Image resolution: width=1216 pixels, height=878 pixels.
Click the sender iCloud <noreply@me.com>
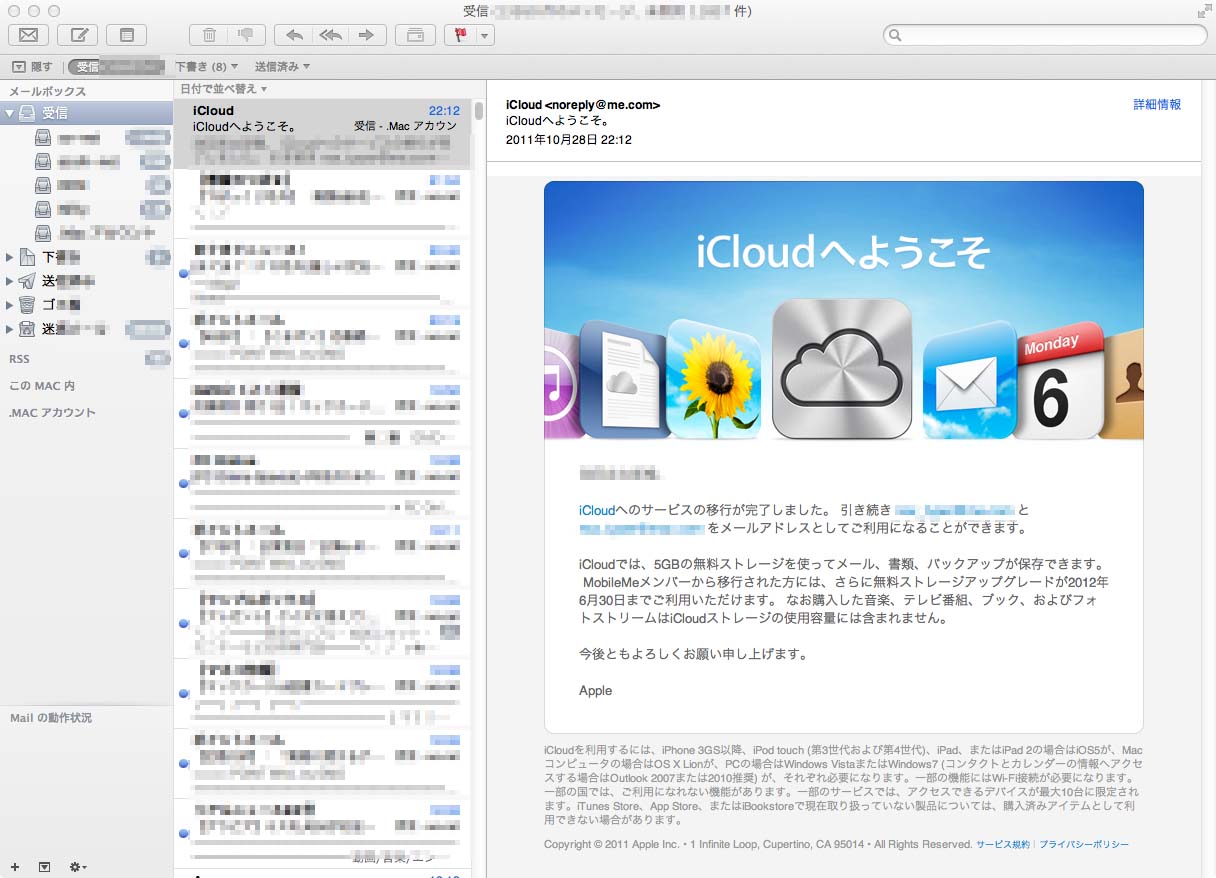point(583,104)
